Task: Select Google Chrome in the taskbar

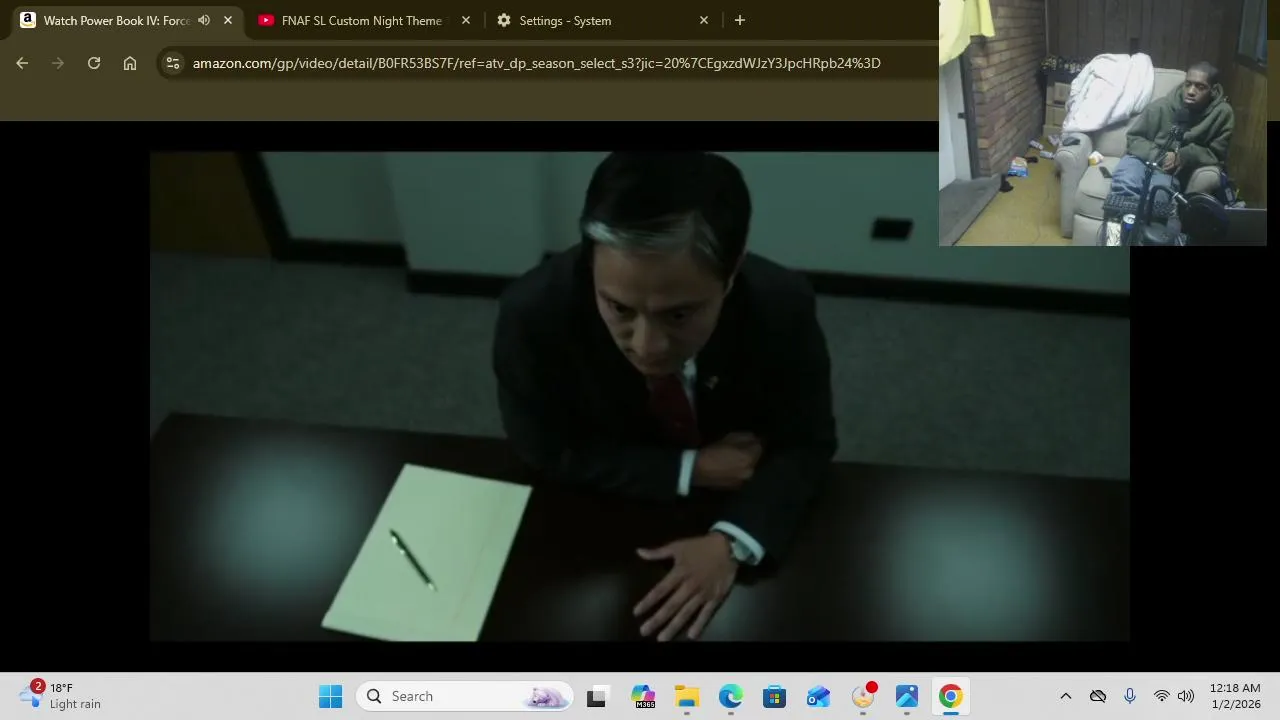Action: (x=951, y=696)
